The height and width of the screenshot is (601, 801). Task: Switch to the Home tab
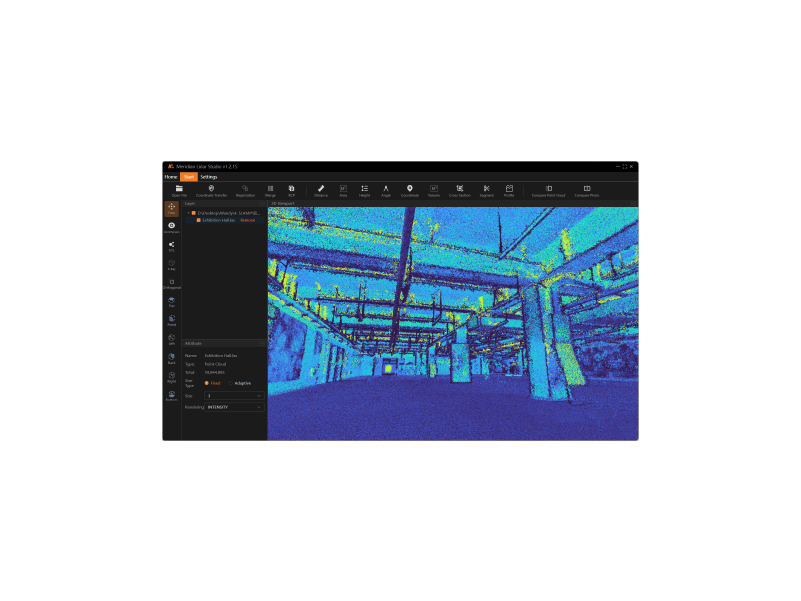[171, 177]
